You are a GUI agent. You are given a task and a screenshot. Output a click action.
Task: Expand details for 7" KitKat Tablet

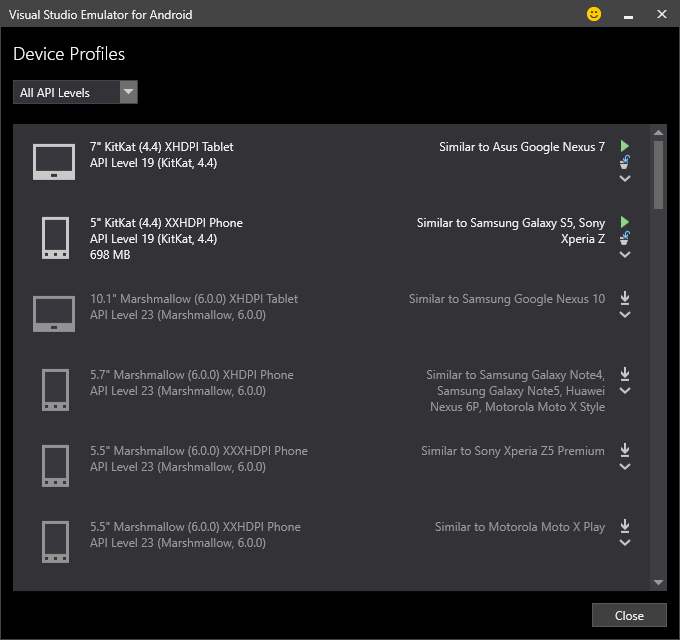(625, 179)
